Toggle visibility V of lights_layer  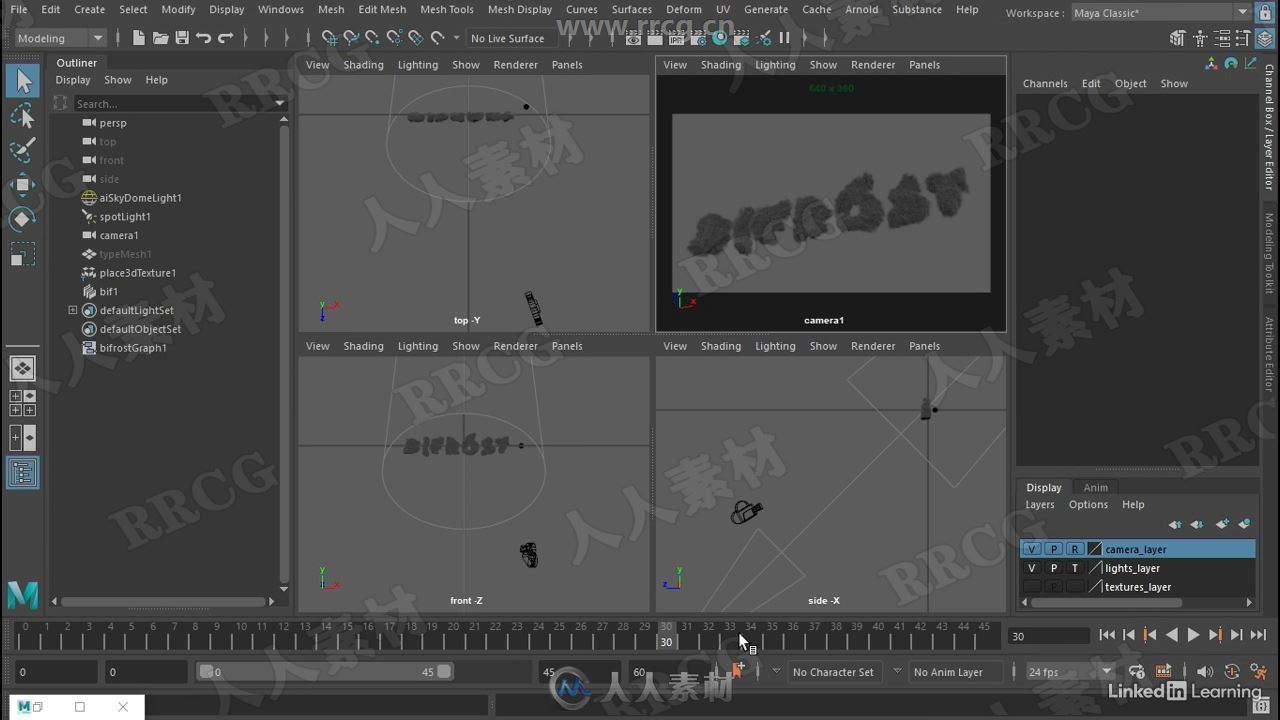(1032, 568)
